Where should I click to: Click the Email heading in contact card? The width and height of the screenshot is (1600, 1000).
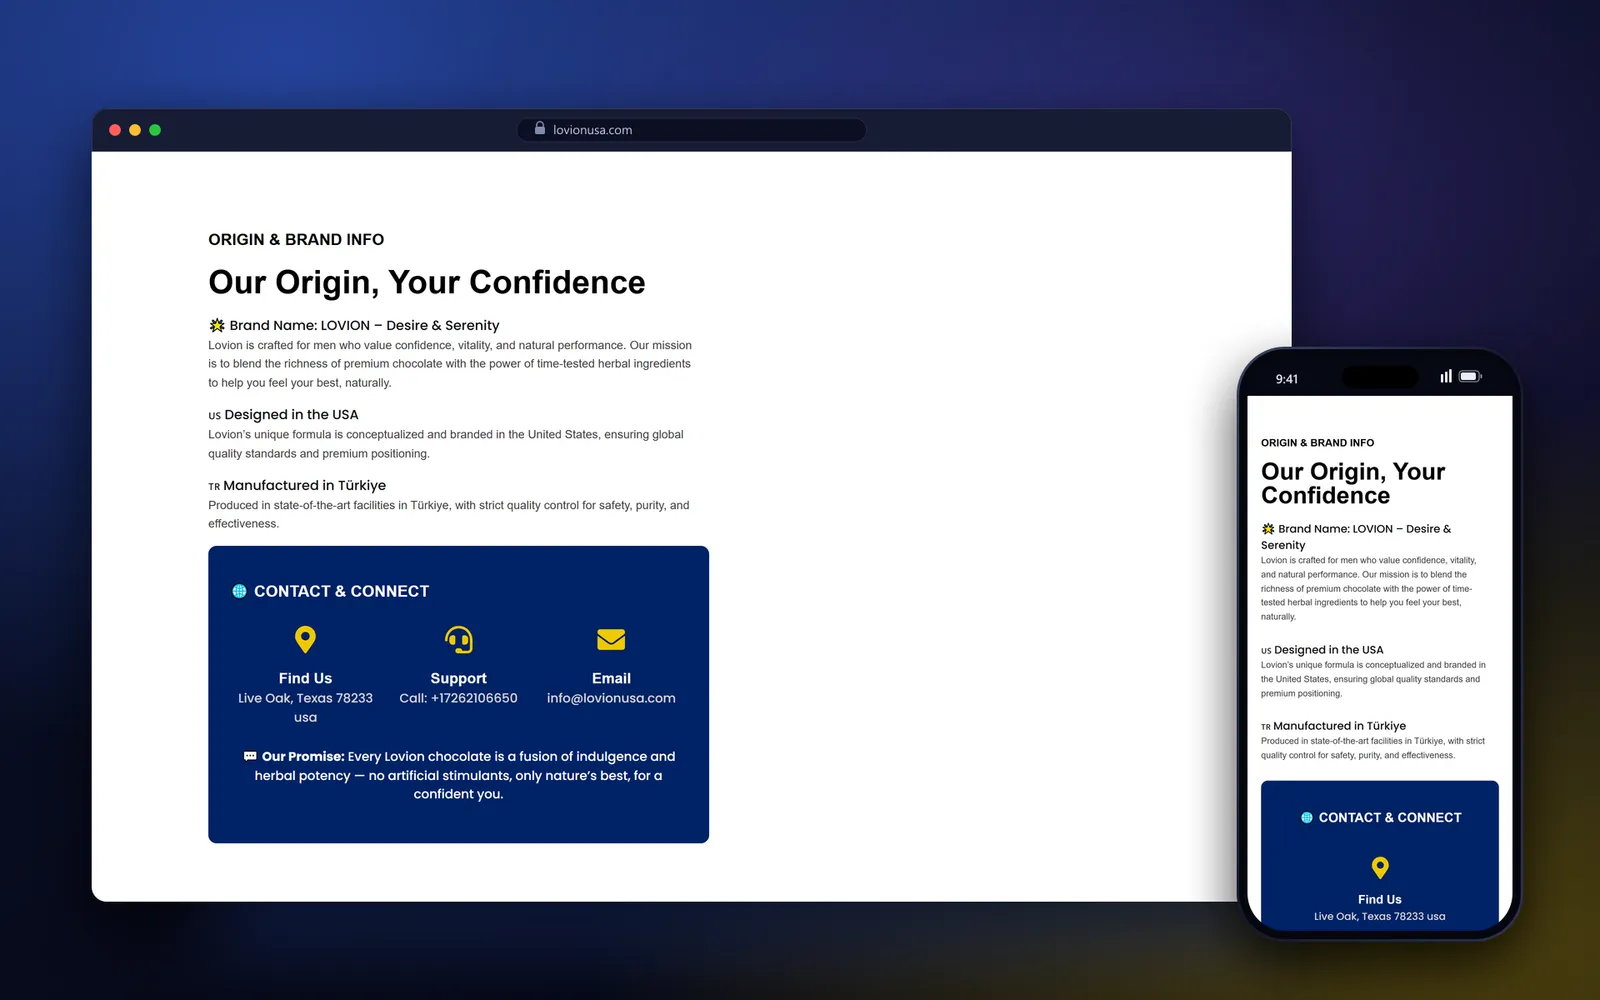tap(611, 678)
